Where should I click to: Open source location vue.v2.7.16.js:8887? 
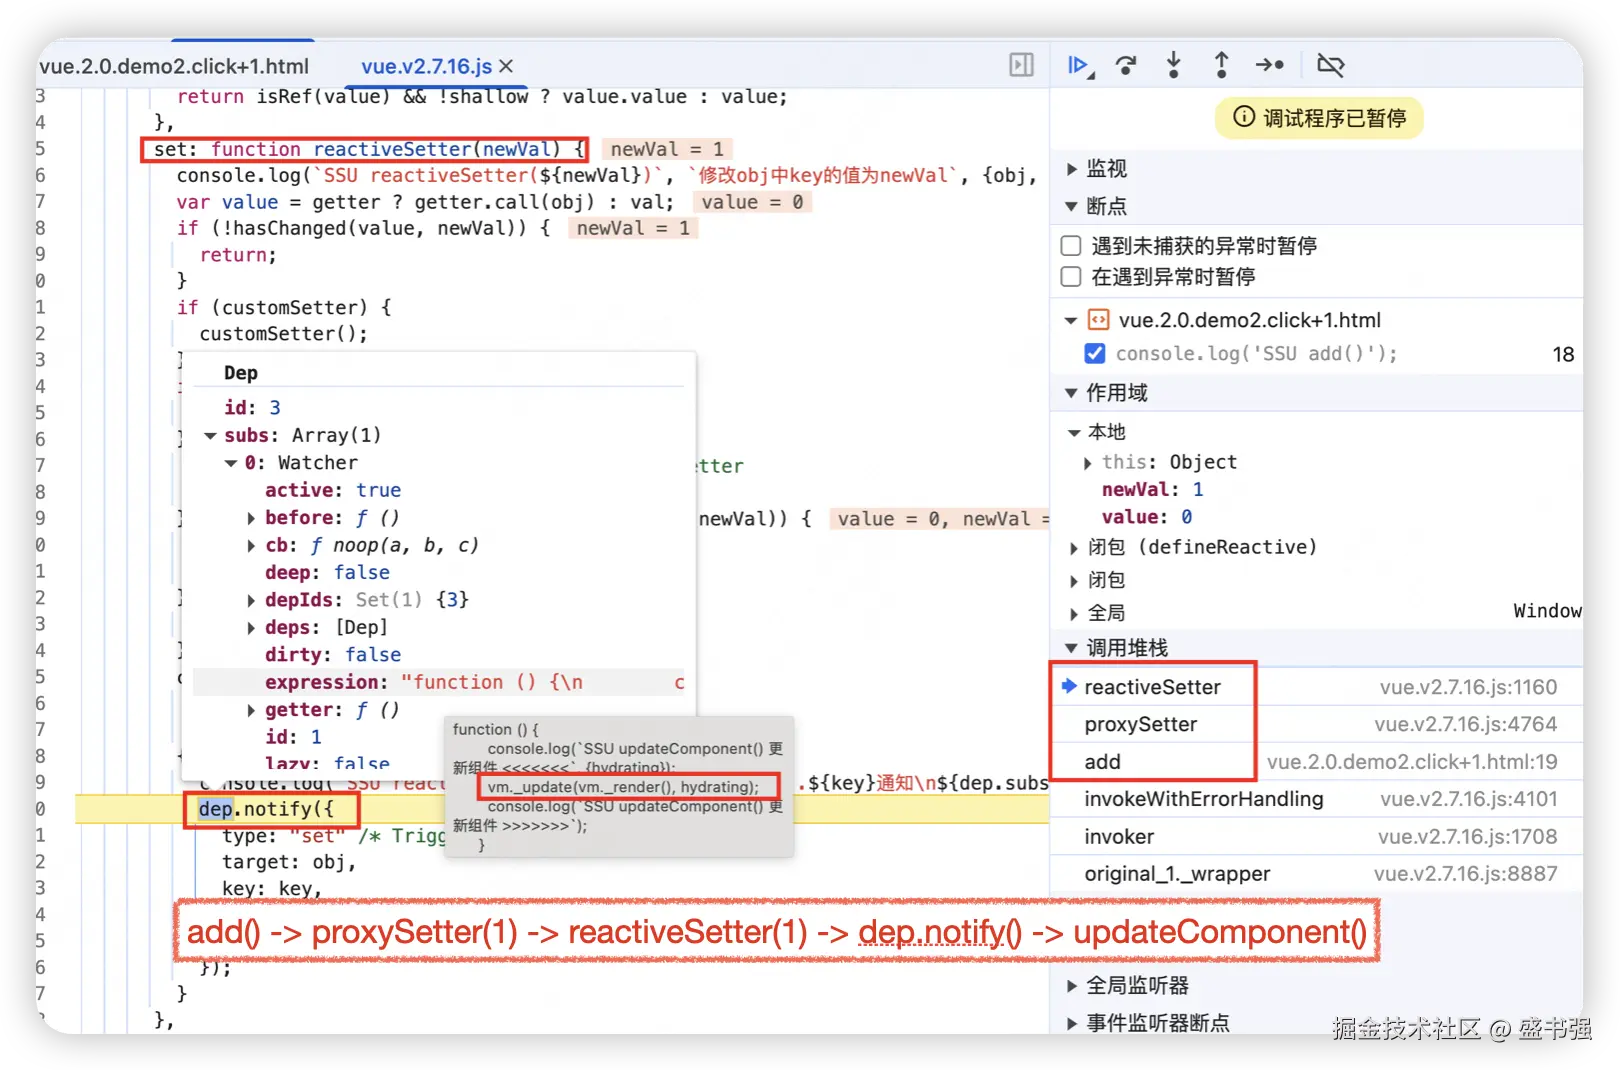point(1466,874)
